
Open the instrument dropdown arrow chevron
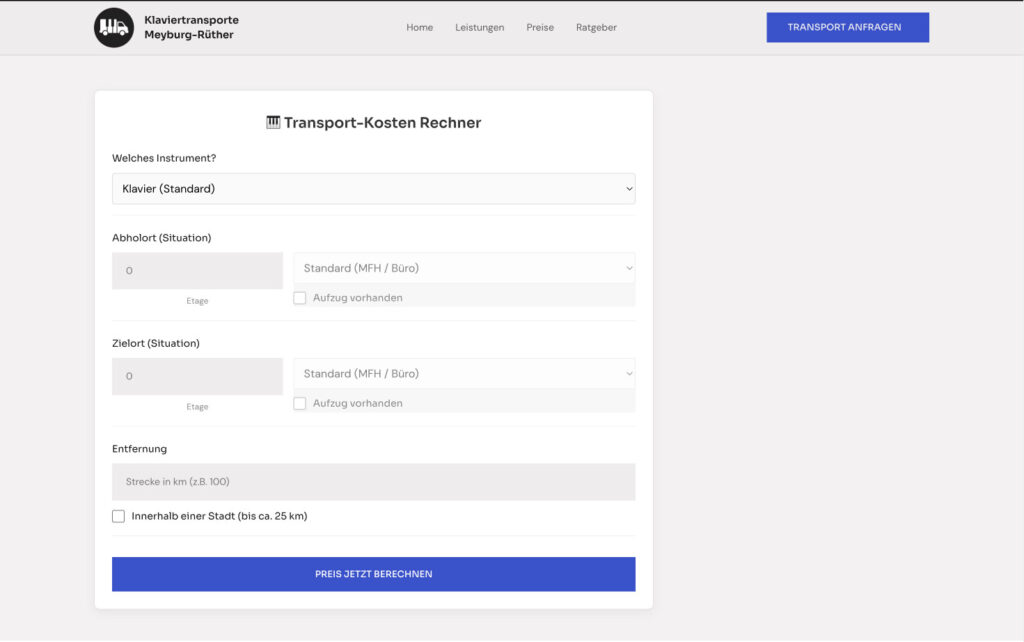point(629,188)
